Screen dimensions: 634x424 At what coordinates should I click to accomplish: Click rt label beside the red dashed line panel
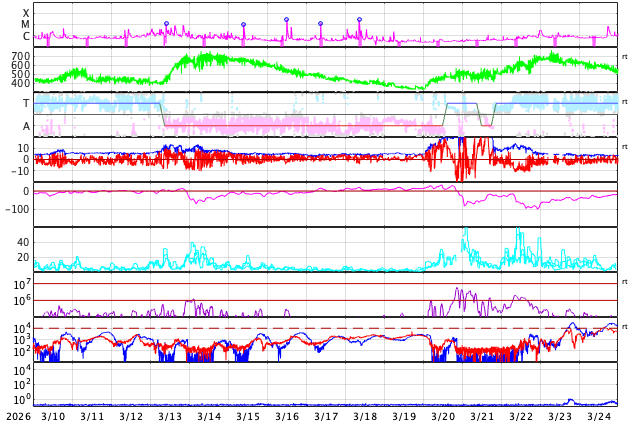click(625, 327)
